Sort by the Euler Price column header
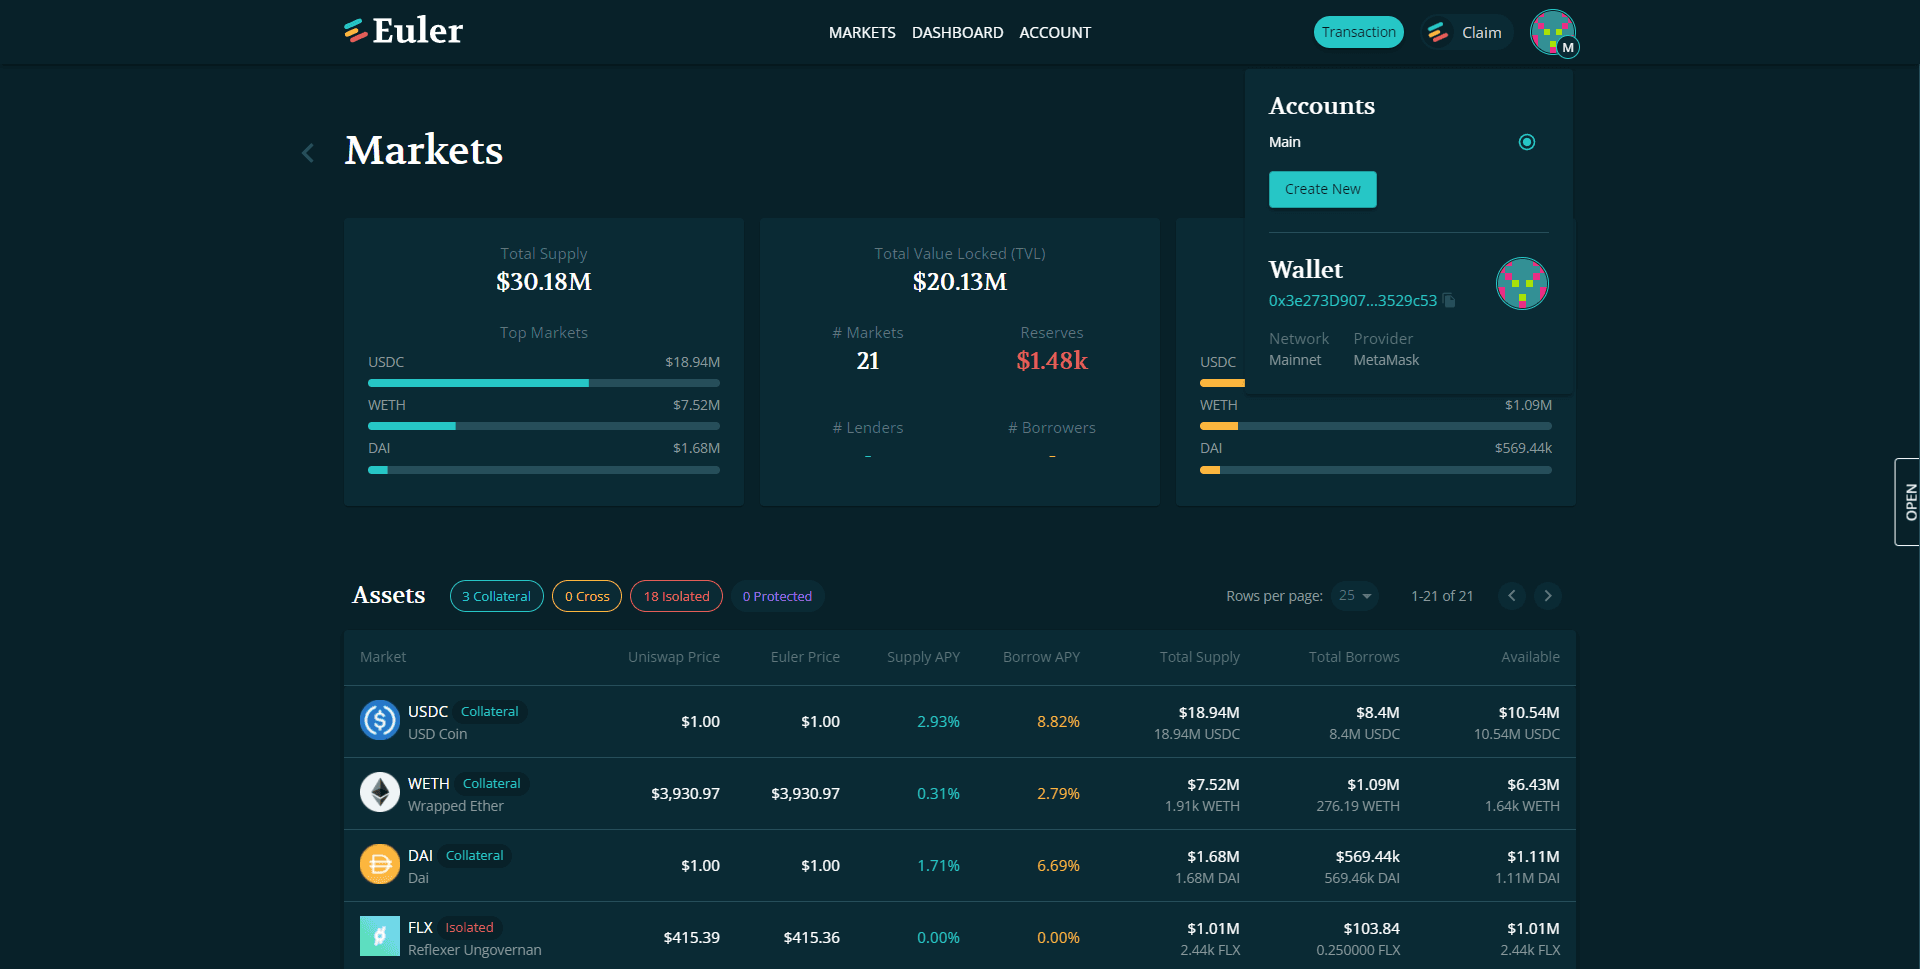1920x969 pixels. pyautogui.click(x=805, y=657)
